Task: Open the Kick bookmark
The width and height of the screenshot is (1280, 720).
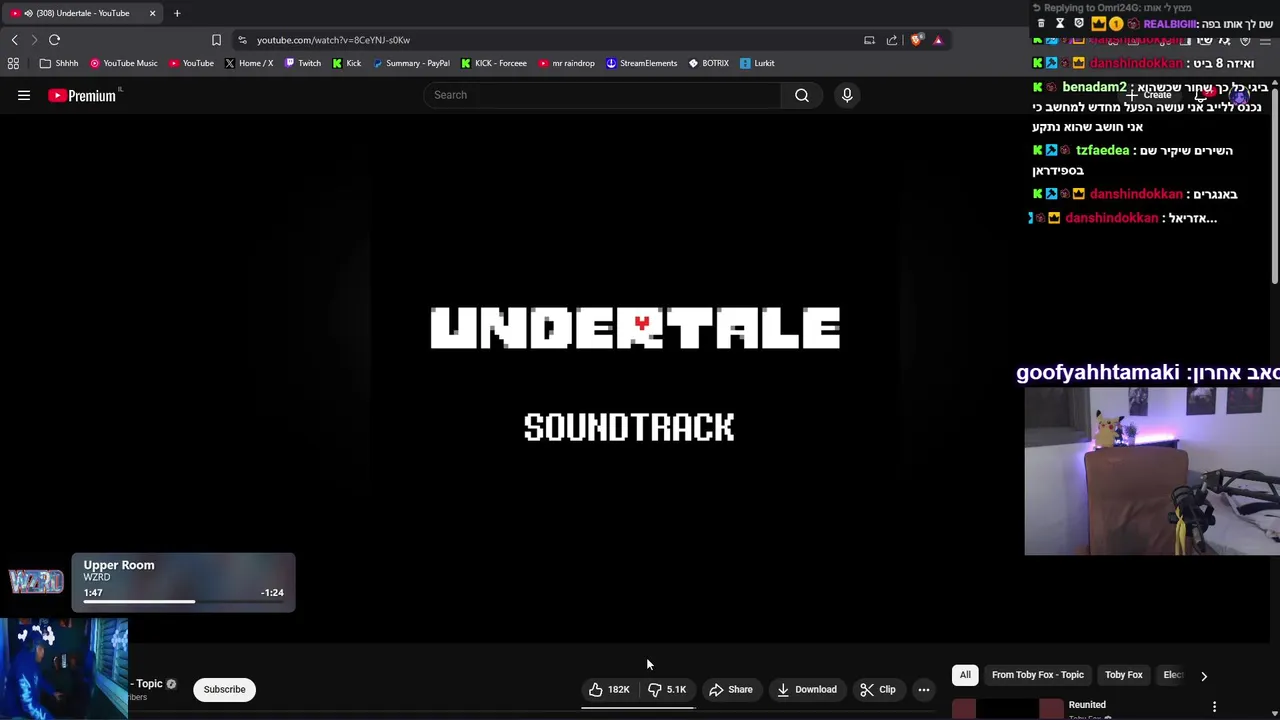Action: pos(347,63)
